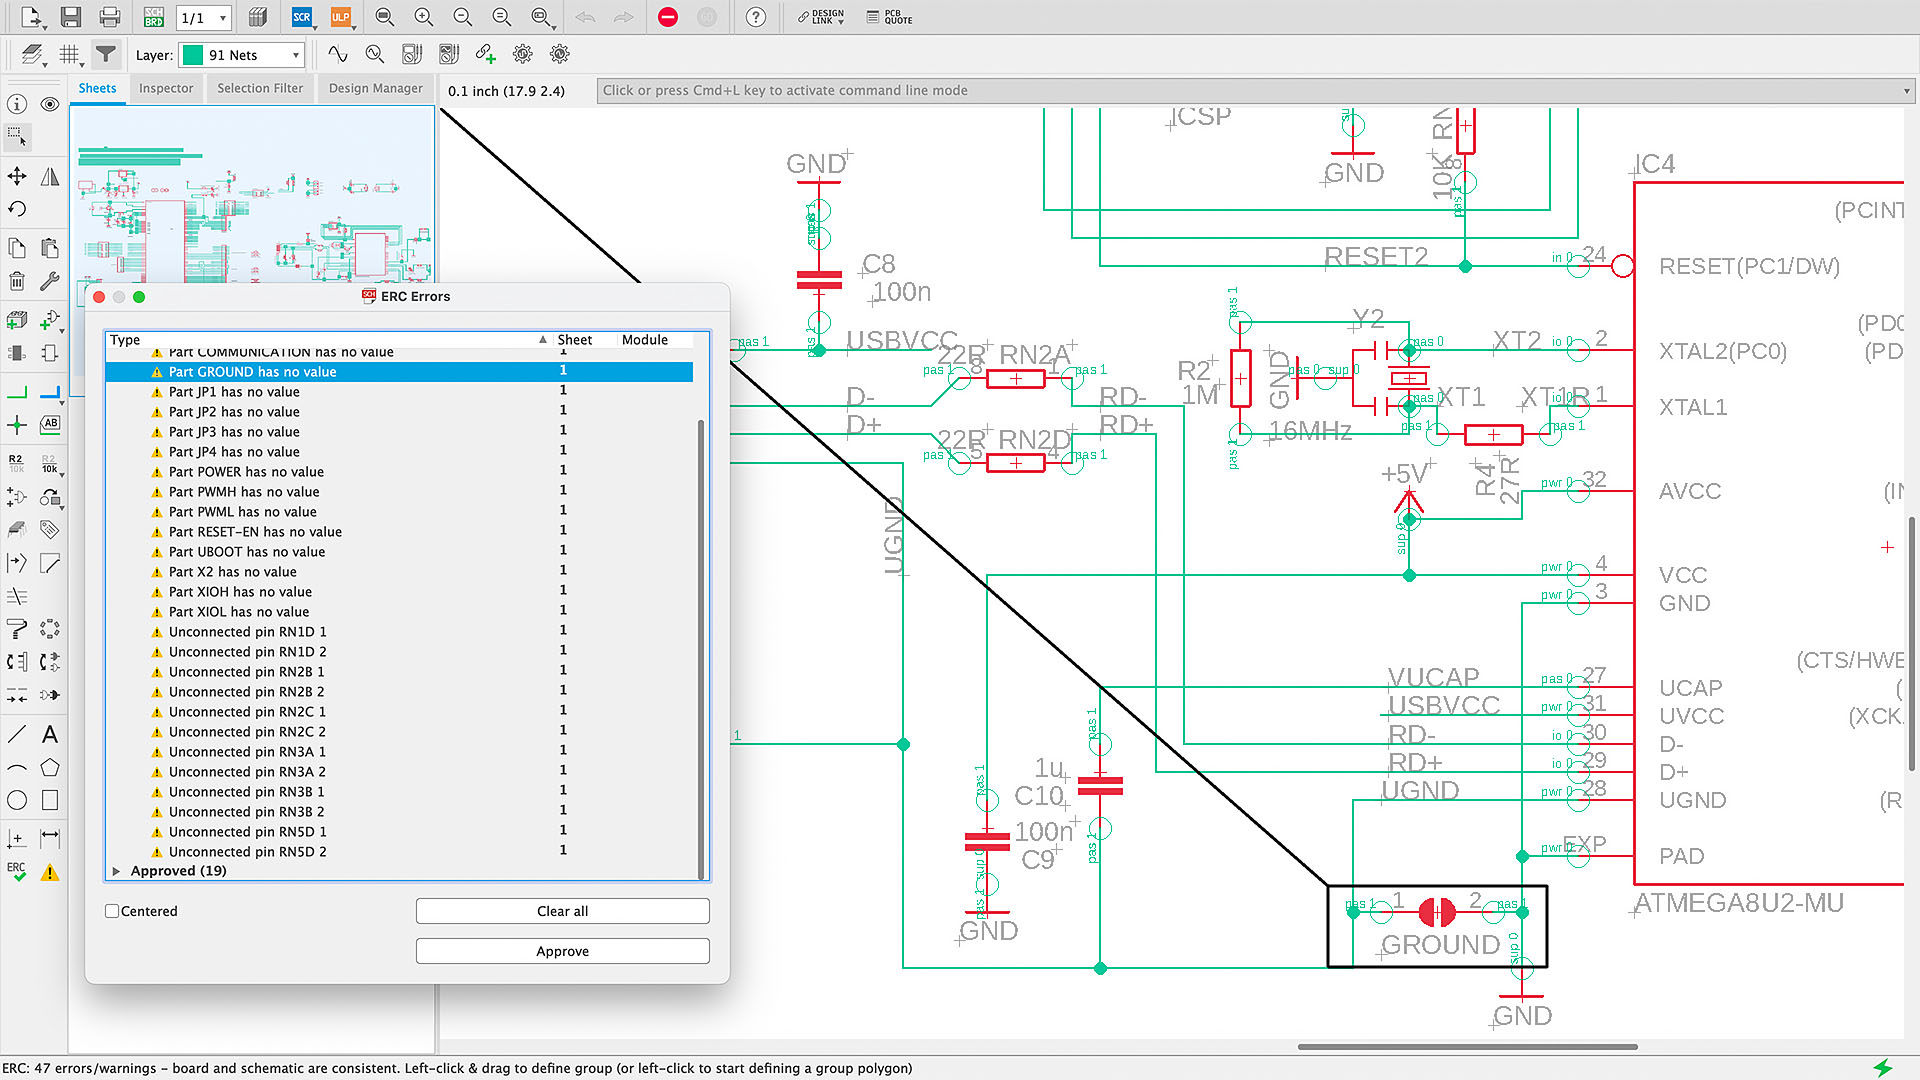The width and height of the screenshot is (1920, 1080).
Task: Click the Print icon
Action: coord(110,17)
